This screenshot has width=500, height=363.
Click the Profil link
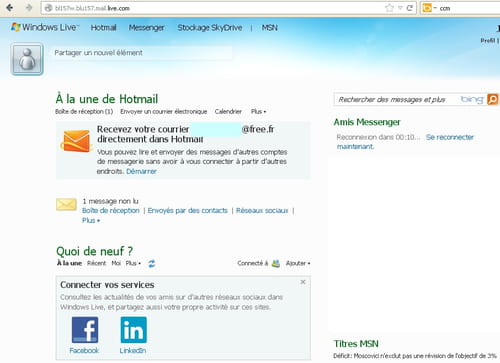click(488, 40)
